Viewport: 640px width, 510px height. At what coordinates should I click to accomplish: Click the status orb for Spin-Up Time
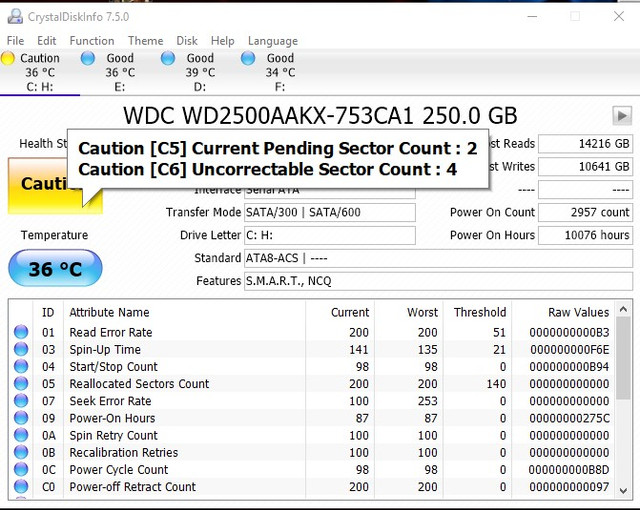(x=21, y=349)
